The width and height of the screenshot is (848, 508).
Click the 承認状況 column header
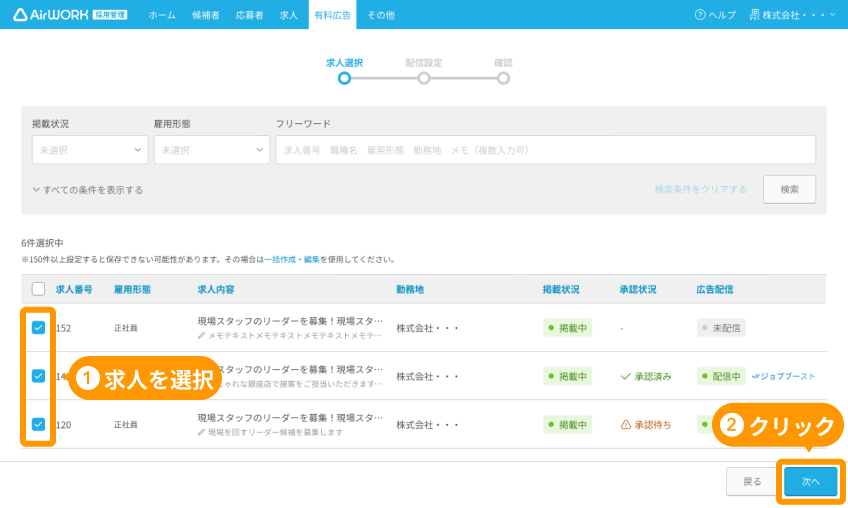coord(638,289)
